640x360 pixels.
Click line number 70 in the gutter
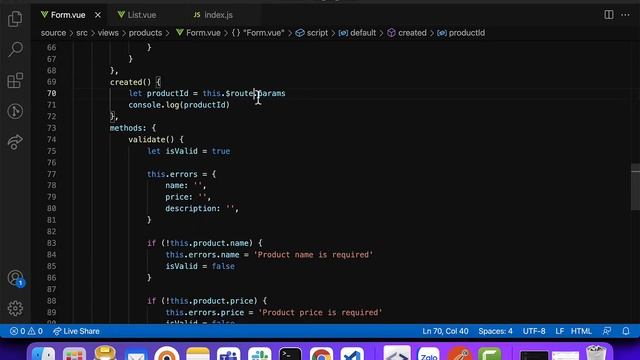pos(51,93)
